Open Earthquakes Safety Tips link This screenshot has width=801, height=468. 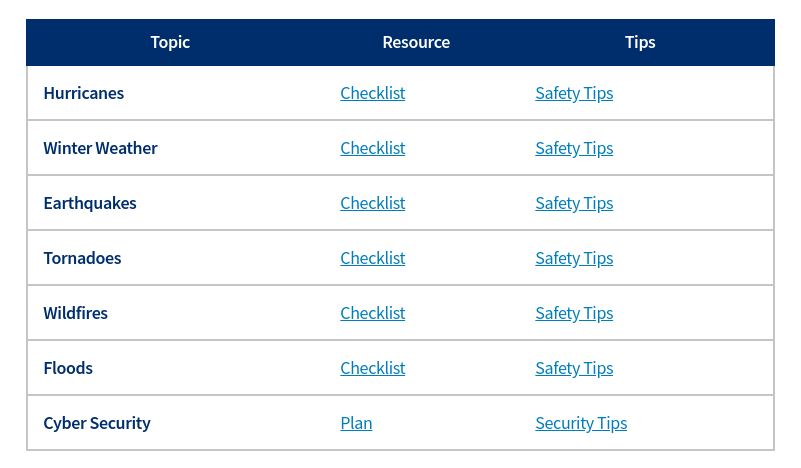(574, 203)
